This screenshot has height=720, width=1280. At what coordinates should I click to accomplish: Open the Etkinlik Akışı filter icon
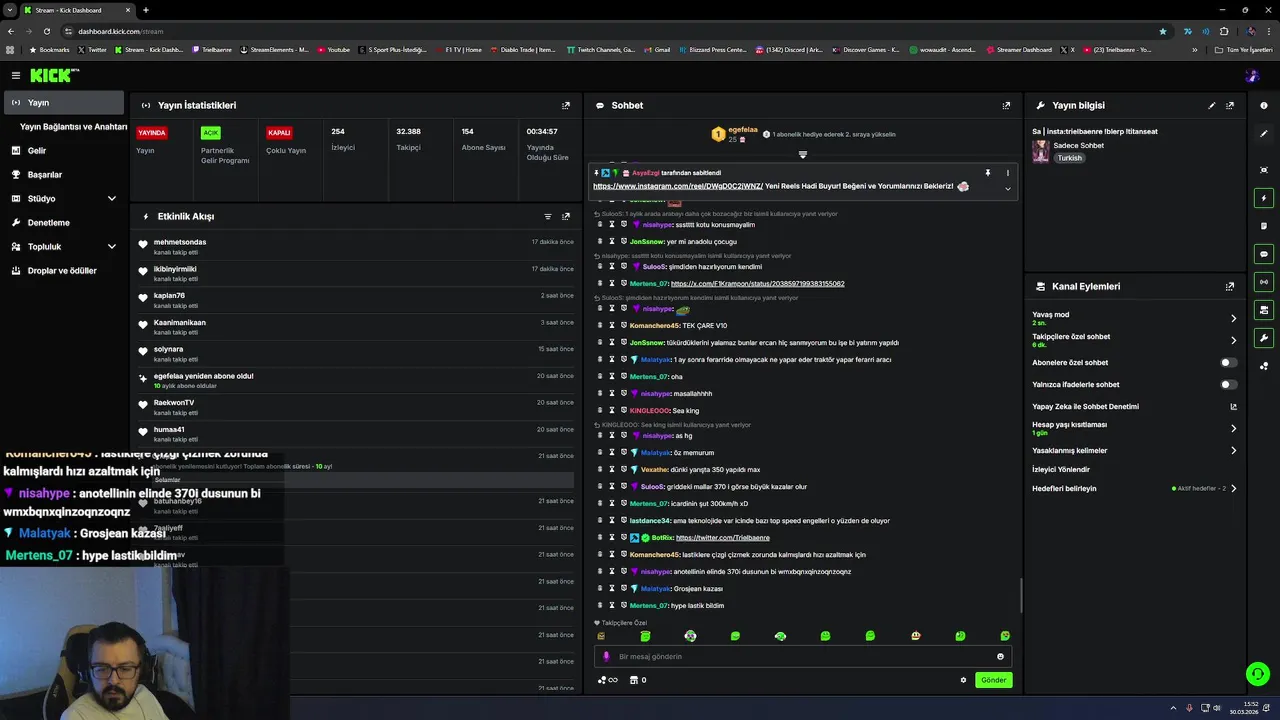pos(548,216)
